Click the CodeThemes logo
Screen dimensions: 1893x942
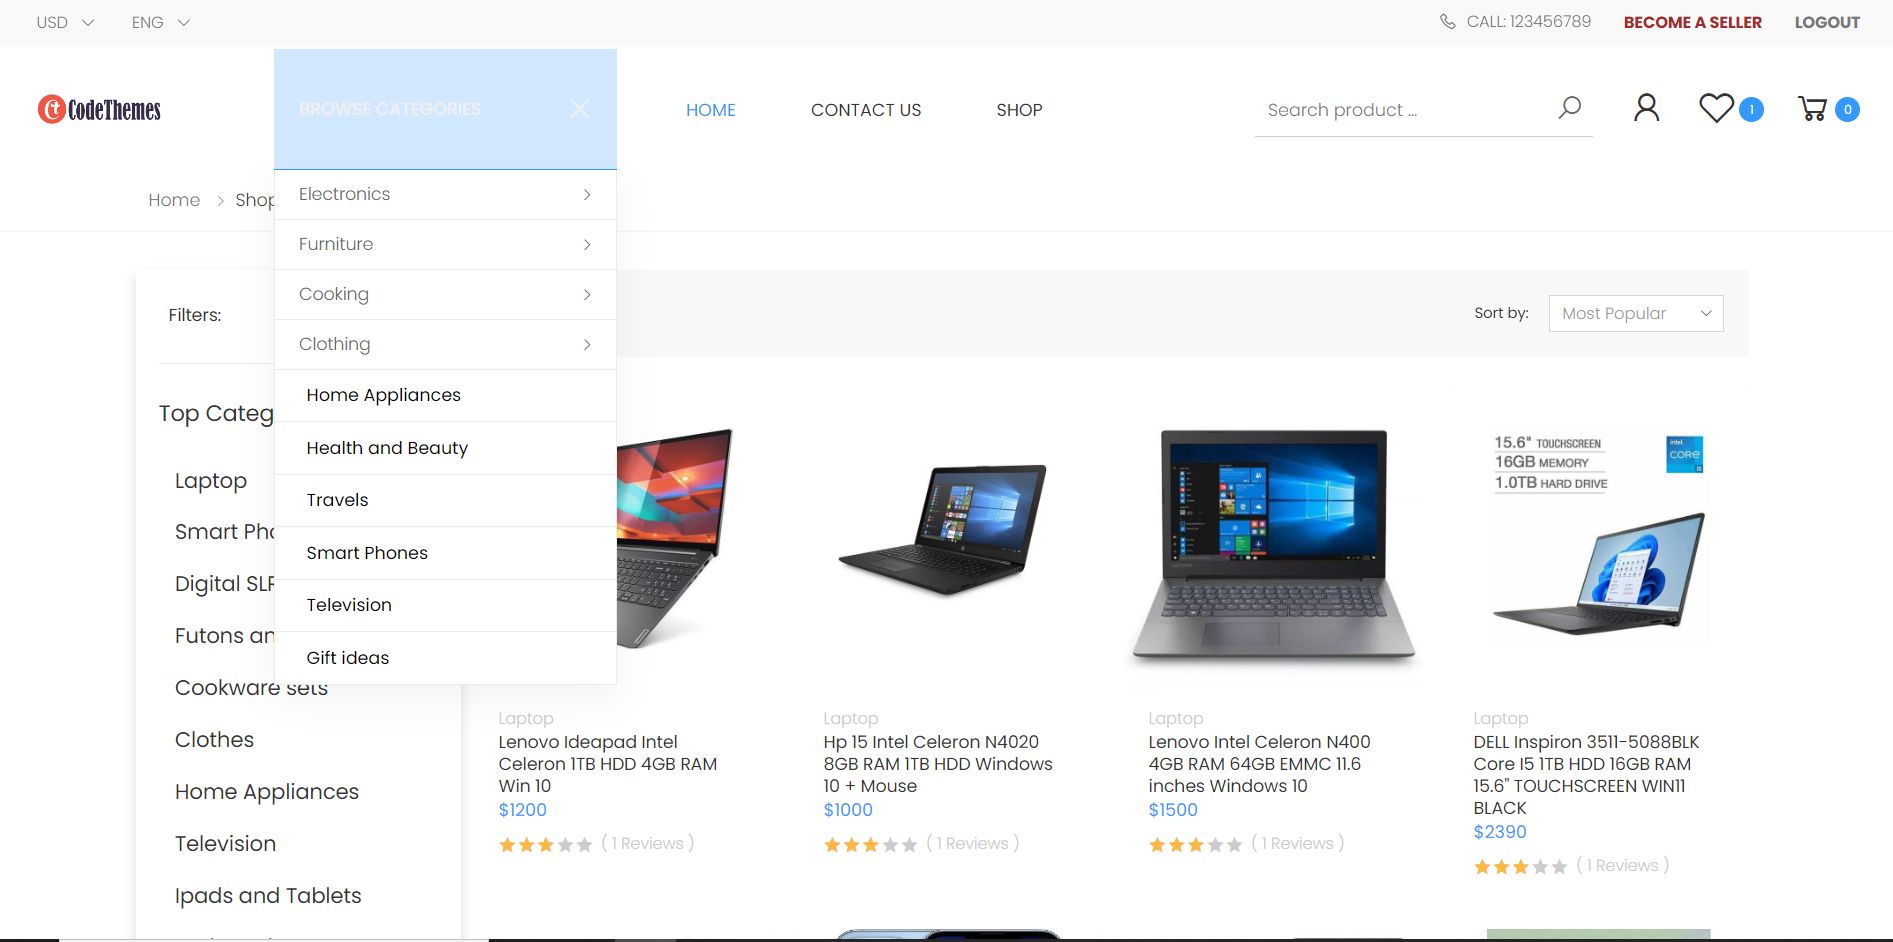pyautogui.click(x=99, y=109)
